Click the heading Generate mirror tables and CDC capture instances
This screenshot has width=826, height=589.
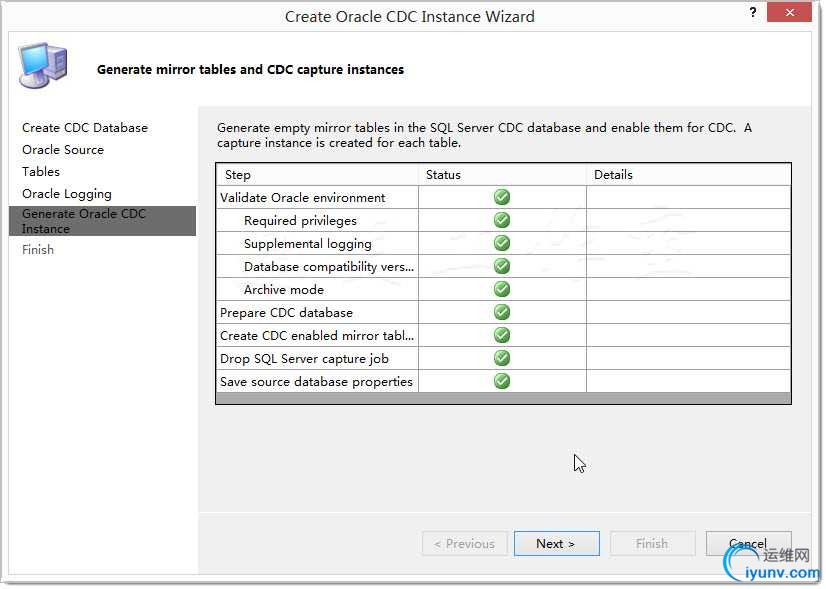(x=250, y=70)
